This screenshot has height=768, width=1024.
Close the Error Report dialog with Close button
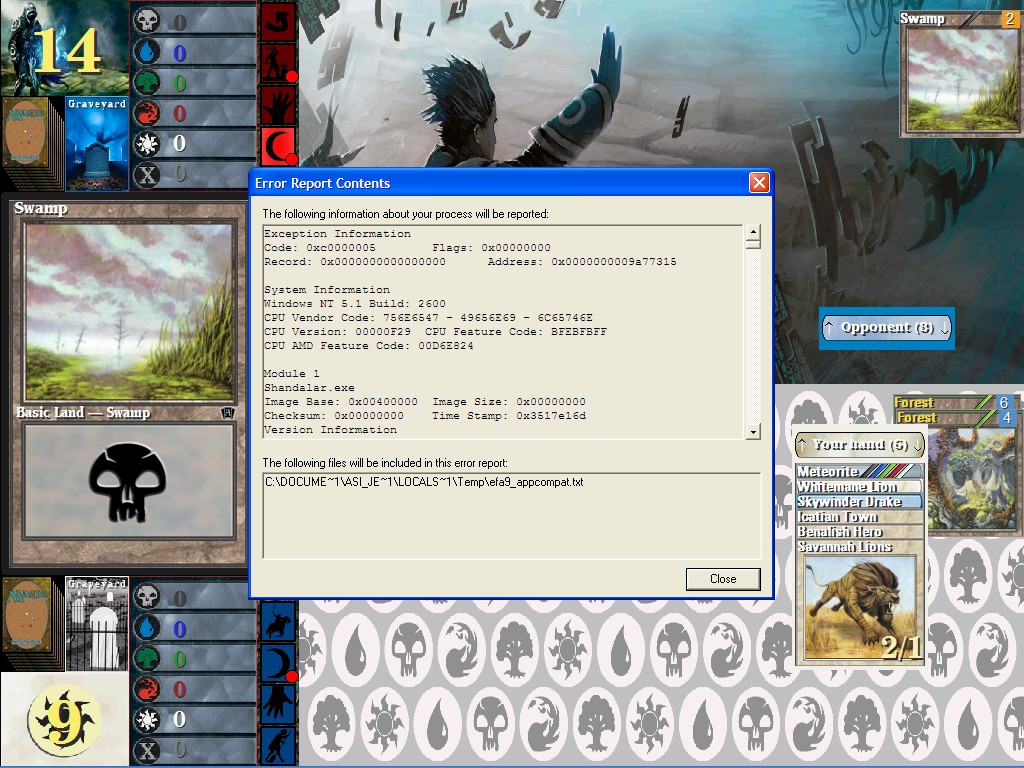[x=723, y=579]
